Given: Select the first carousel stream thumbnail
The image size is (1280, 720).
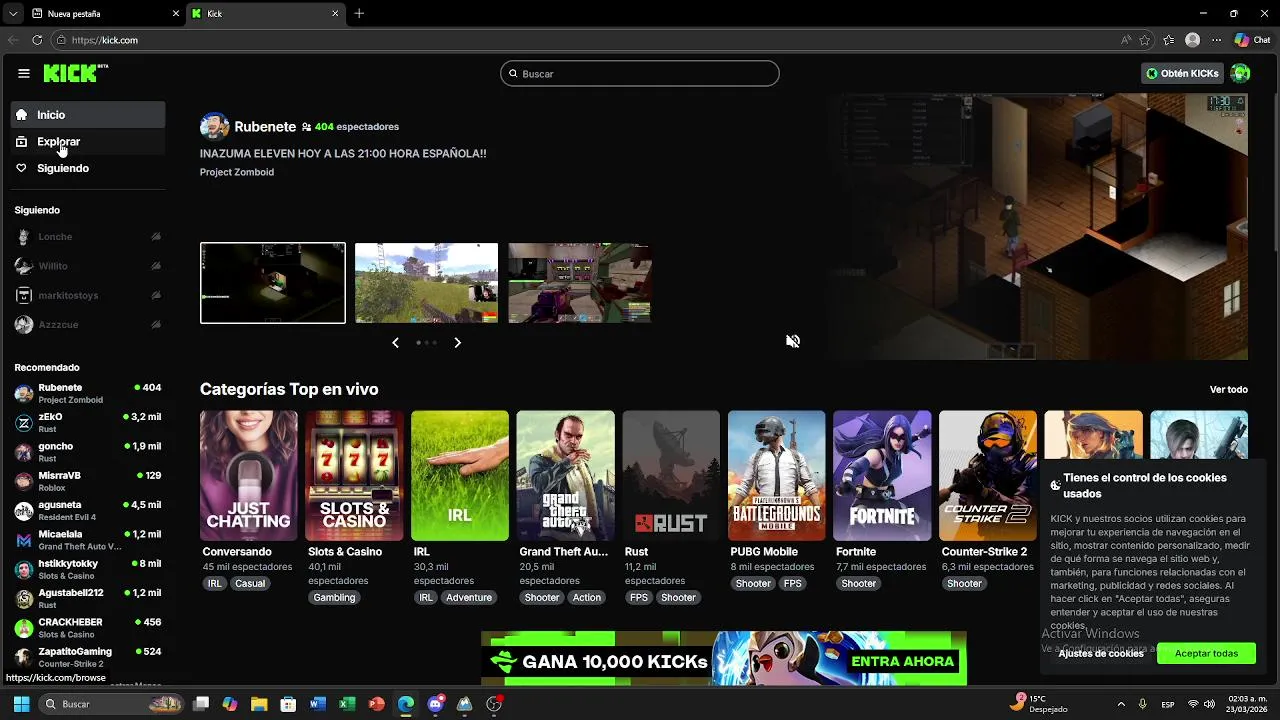Looking at the screenshot, I should point(273,283).
